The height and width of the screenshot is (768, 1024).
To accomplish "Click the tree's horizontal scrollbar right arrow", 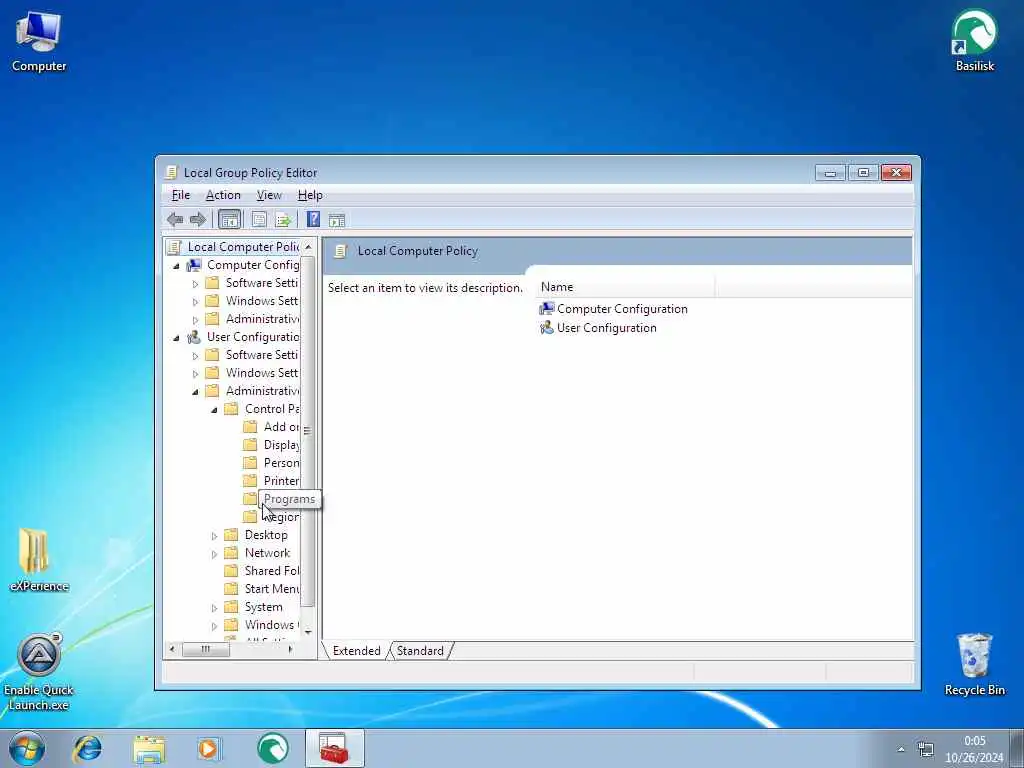I will [x=291, y=649].
